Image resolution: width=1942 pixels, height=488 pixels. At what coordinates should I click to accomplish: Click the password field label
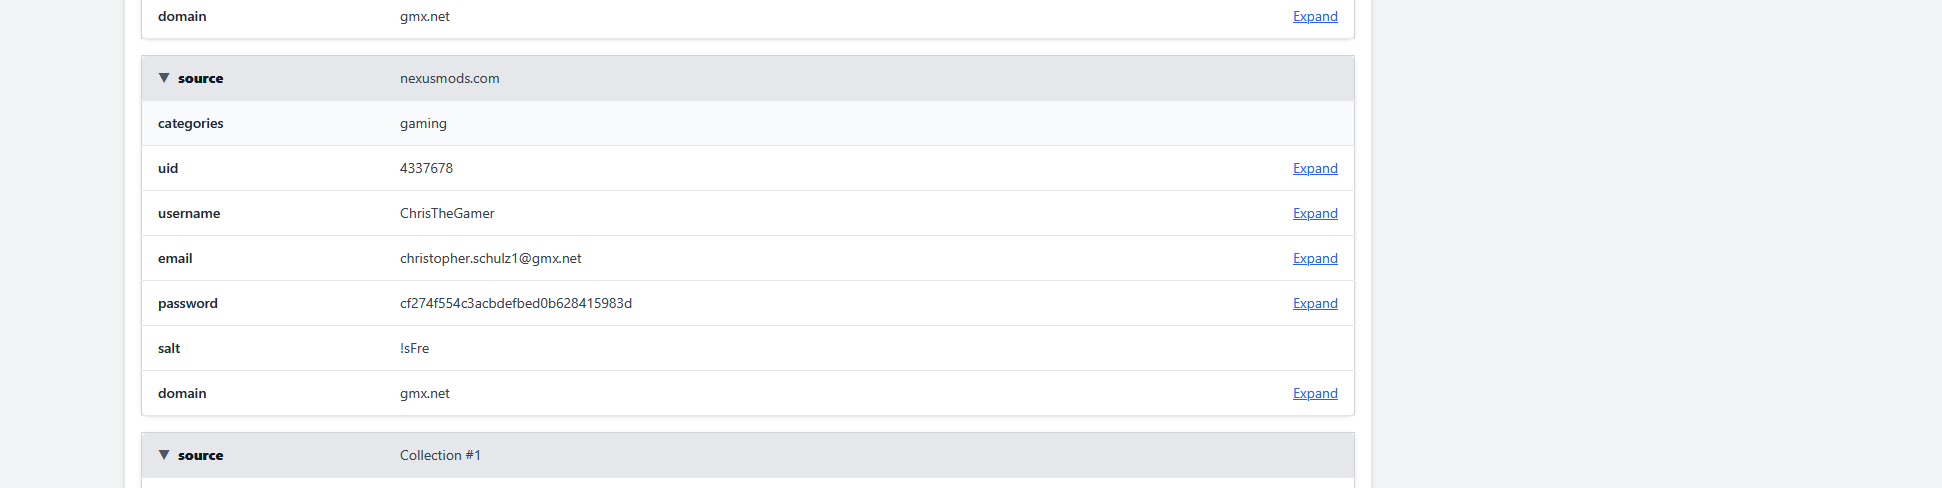click(x=187, y=303)
